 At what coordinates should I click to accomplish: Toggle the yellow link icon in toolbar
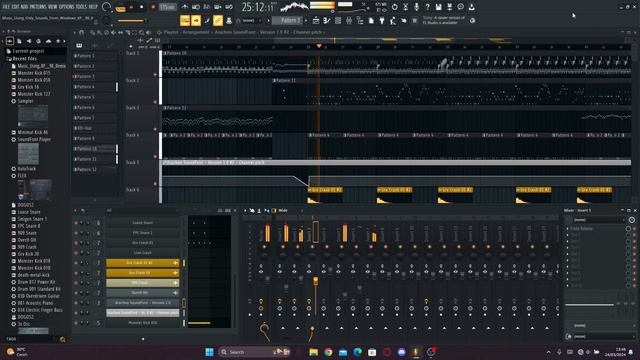click(x=218, y=20)
